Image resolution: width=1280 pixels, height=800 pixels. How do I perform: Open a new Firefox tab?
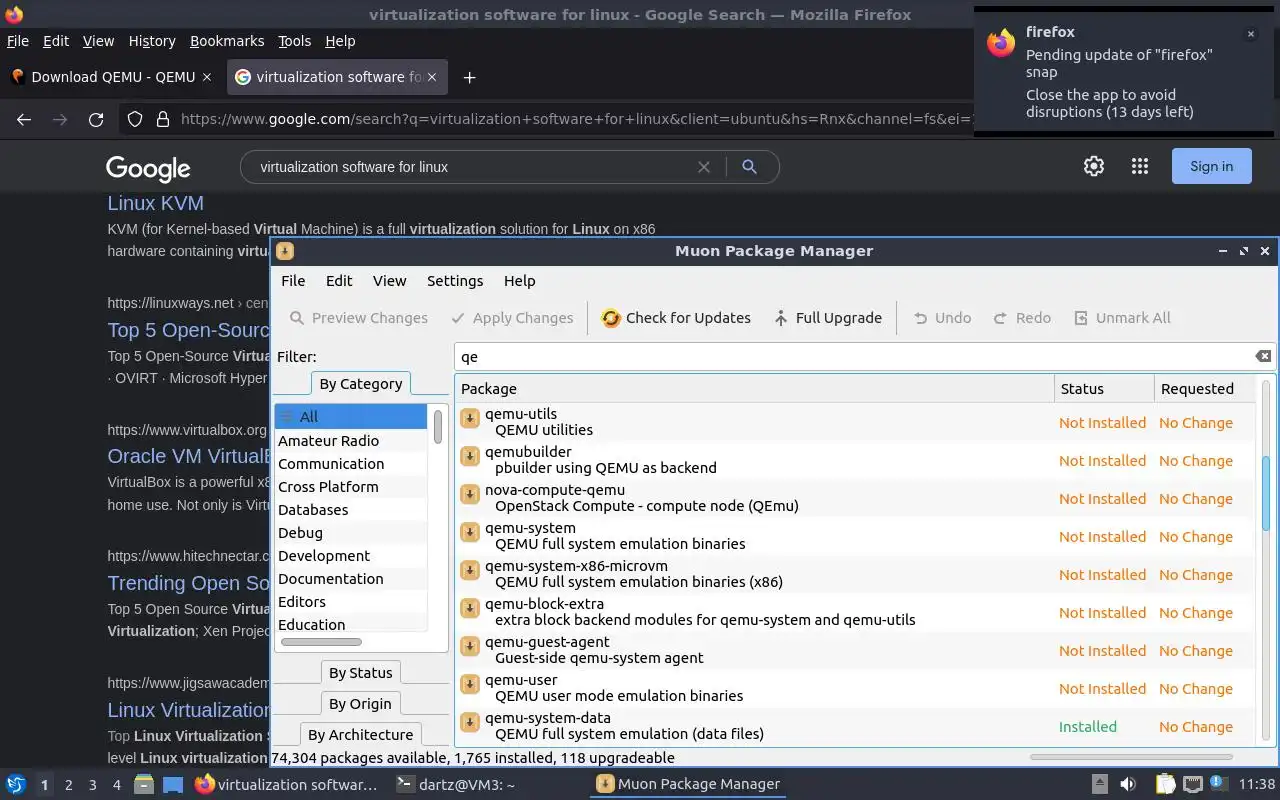click(x=469, y=77)
